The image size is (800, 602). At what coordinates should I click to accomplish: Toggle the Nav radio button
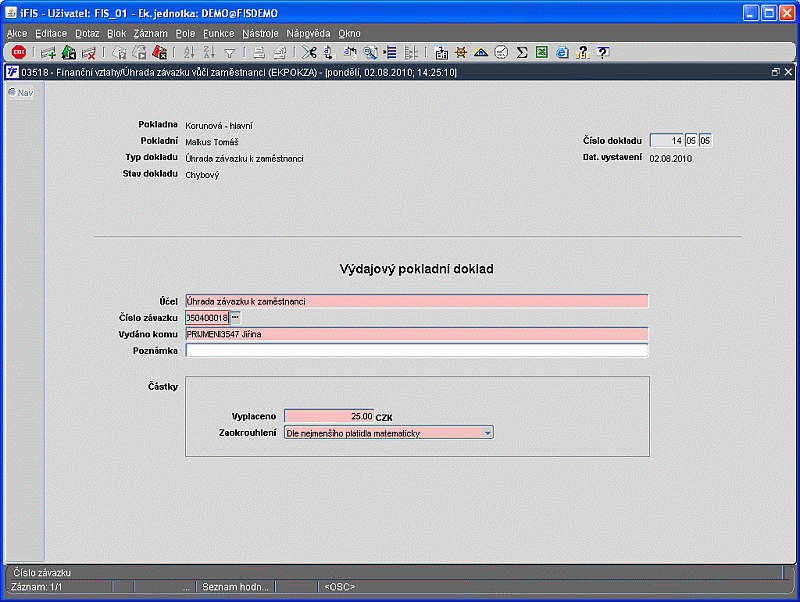(12, 92)
